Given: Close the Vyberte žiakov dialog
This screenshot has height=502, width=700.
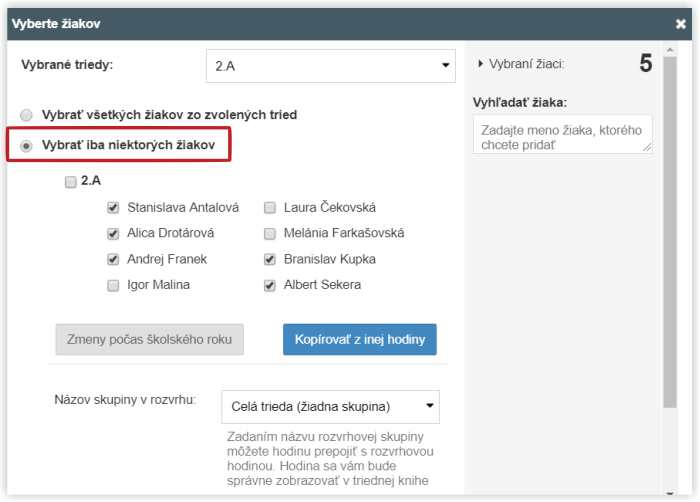Looking at the screenshot, I should [x=681, y=23].
